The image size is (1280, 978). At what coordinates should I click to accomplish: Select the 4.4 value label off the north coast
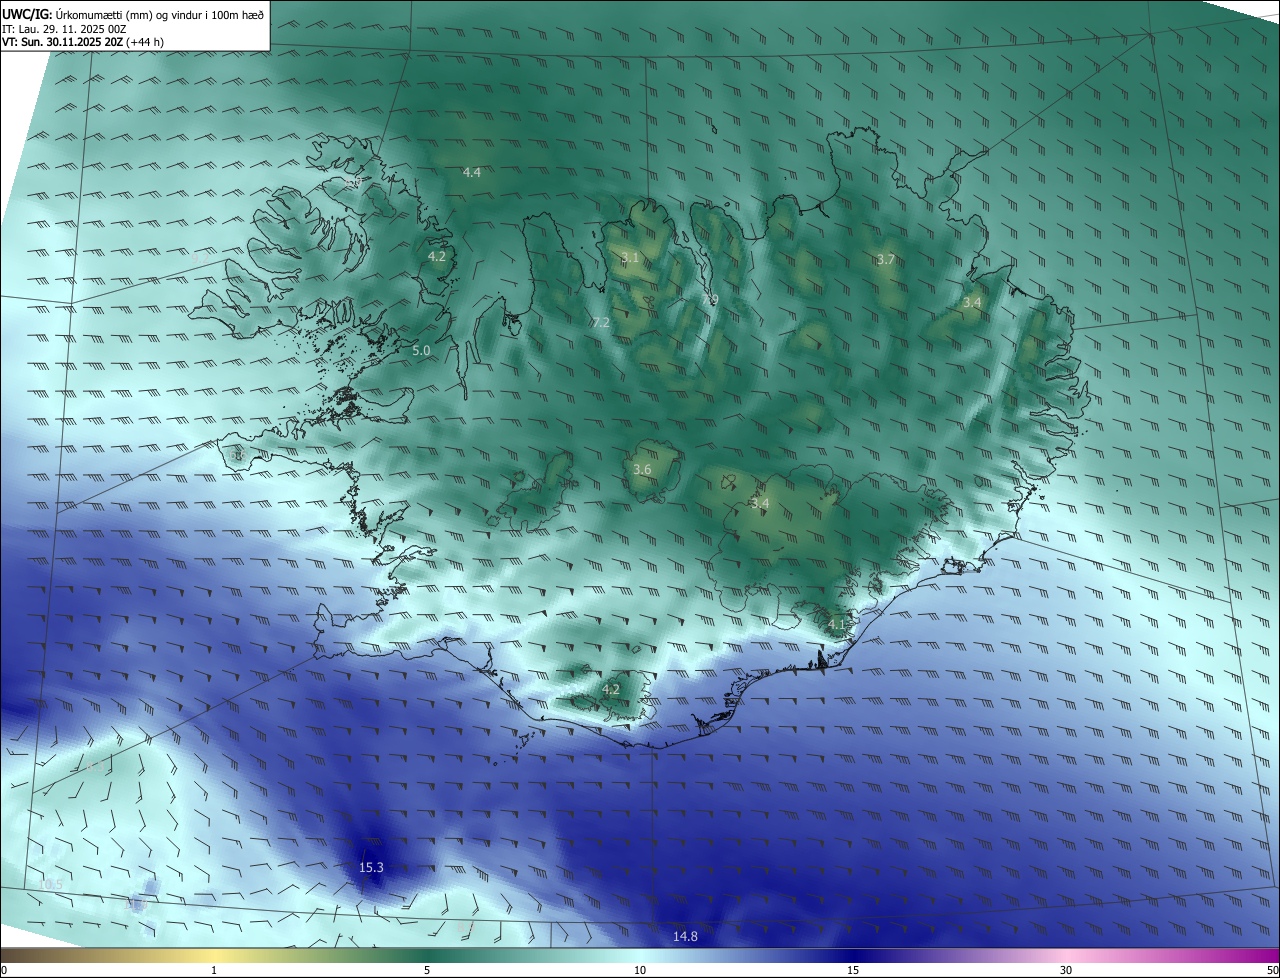(x=472, y=172)
